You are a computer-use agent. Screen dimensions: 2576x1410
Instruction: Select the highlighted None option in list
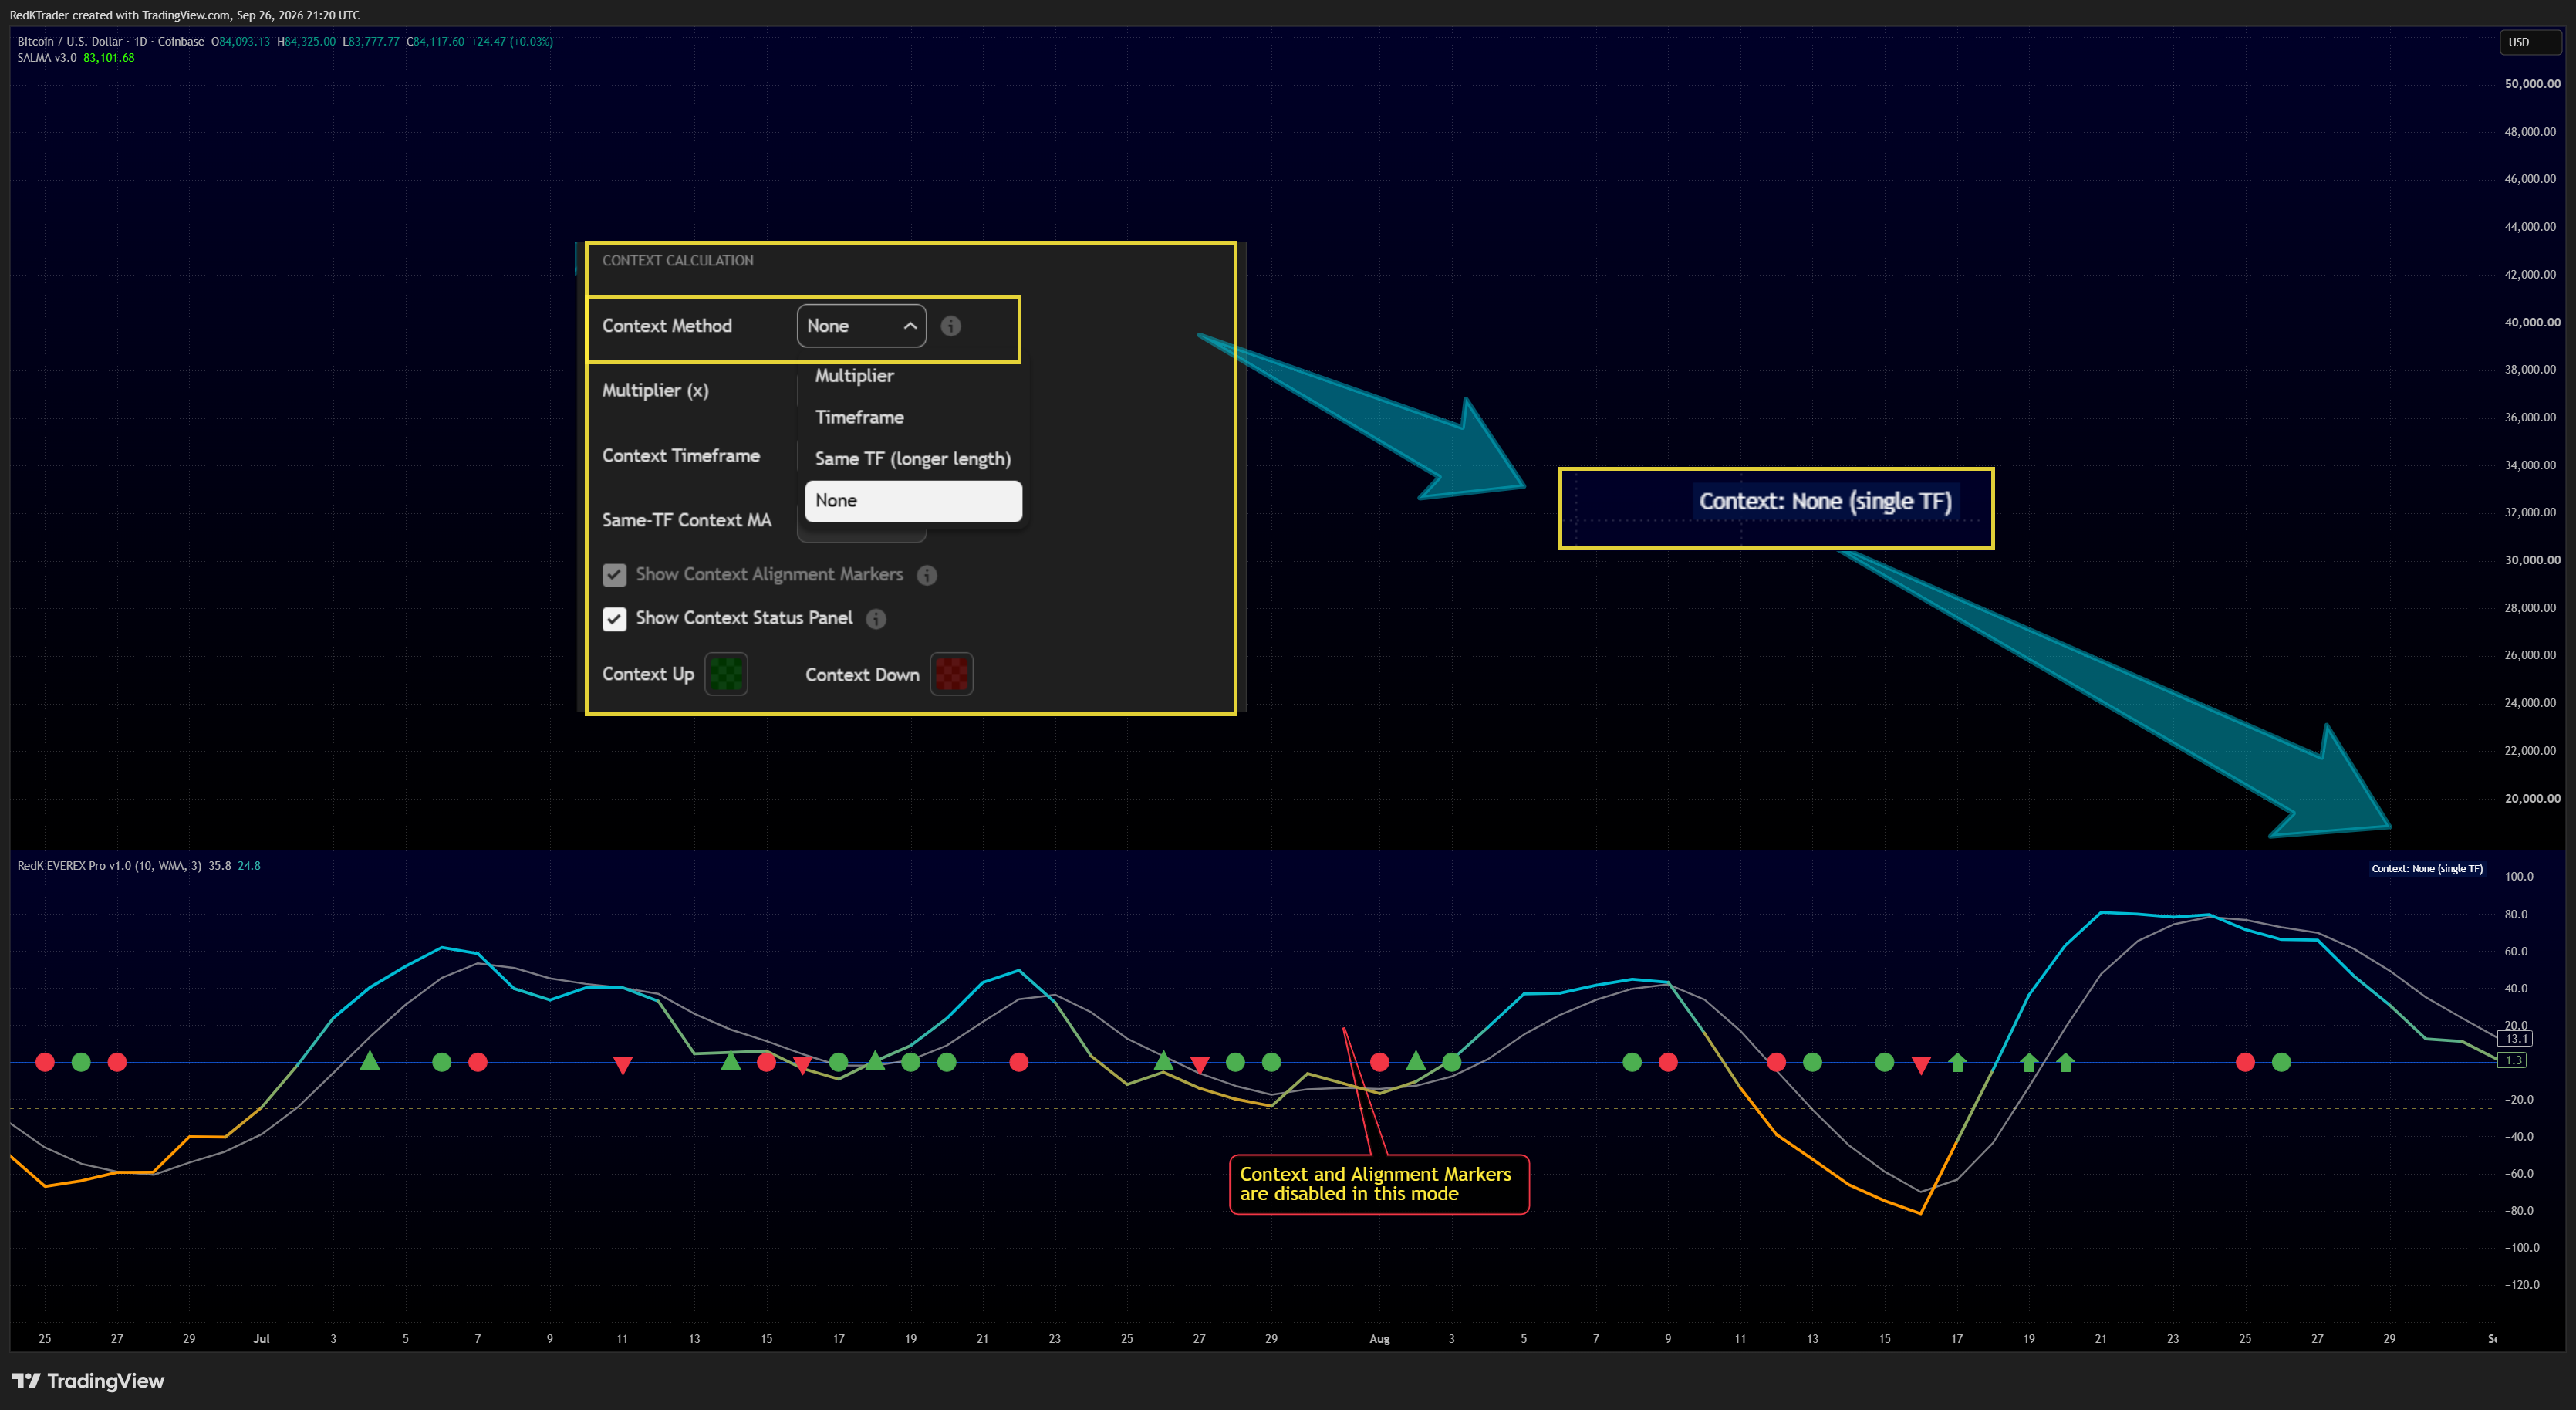[x=913, y=501]
